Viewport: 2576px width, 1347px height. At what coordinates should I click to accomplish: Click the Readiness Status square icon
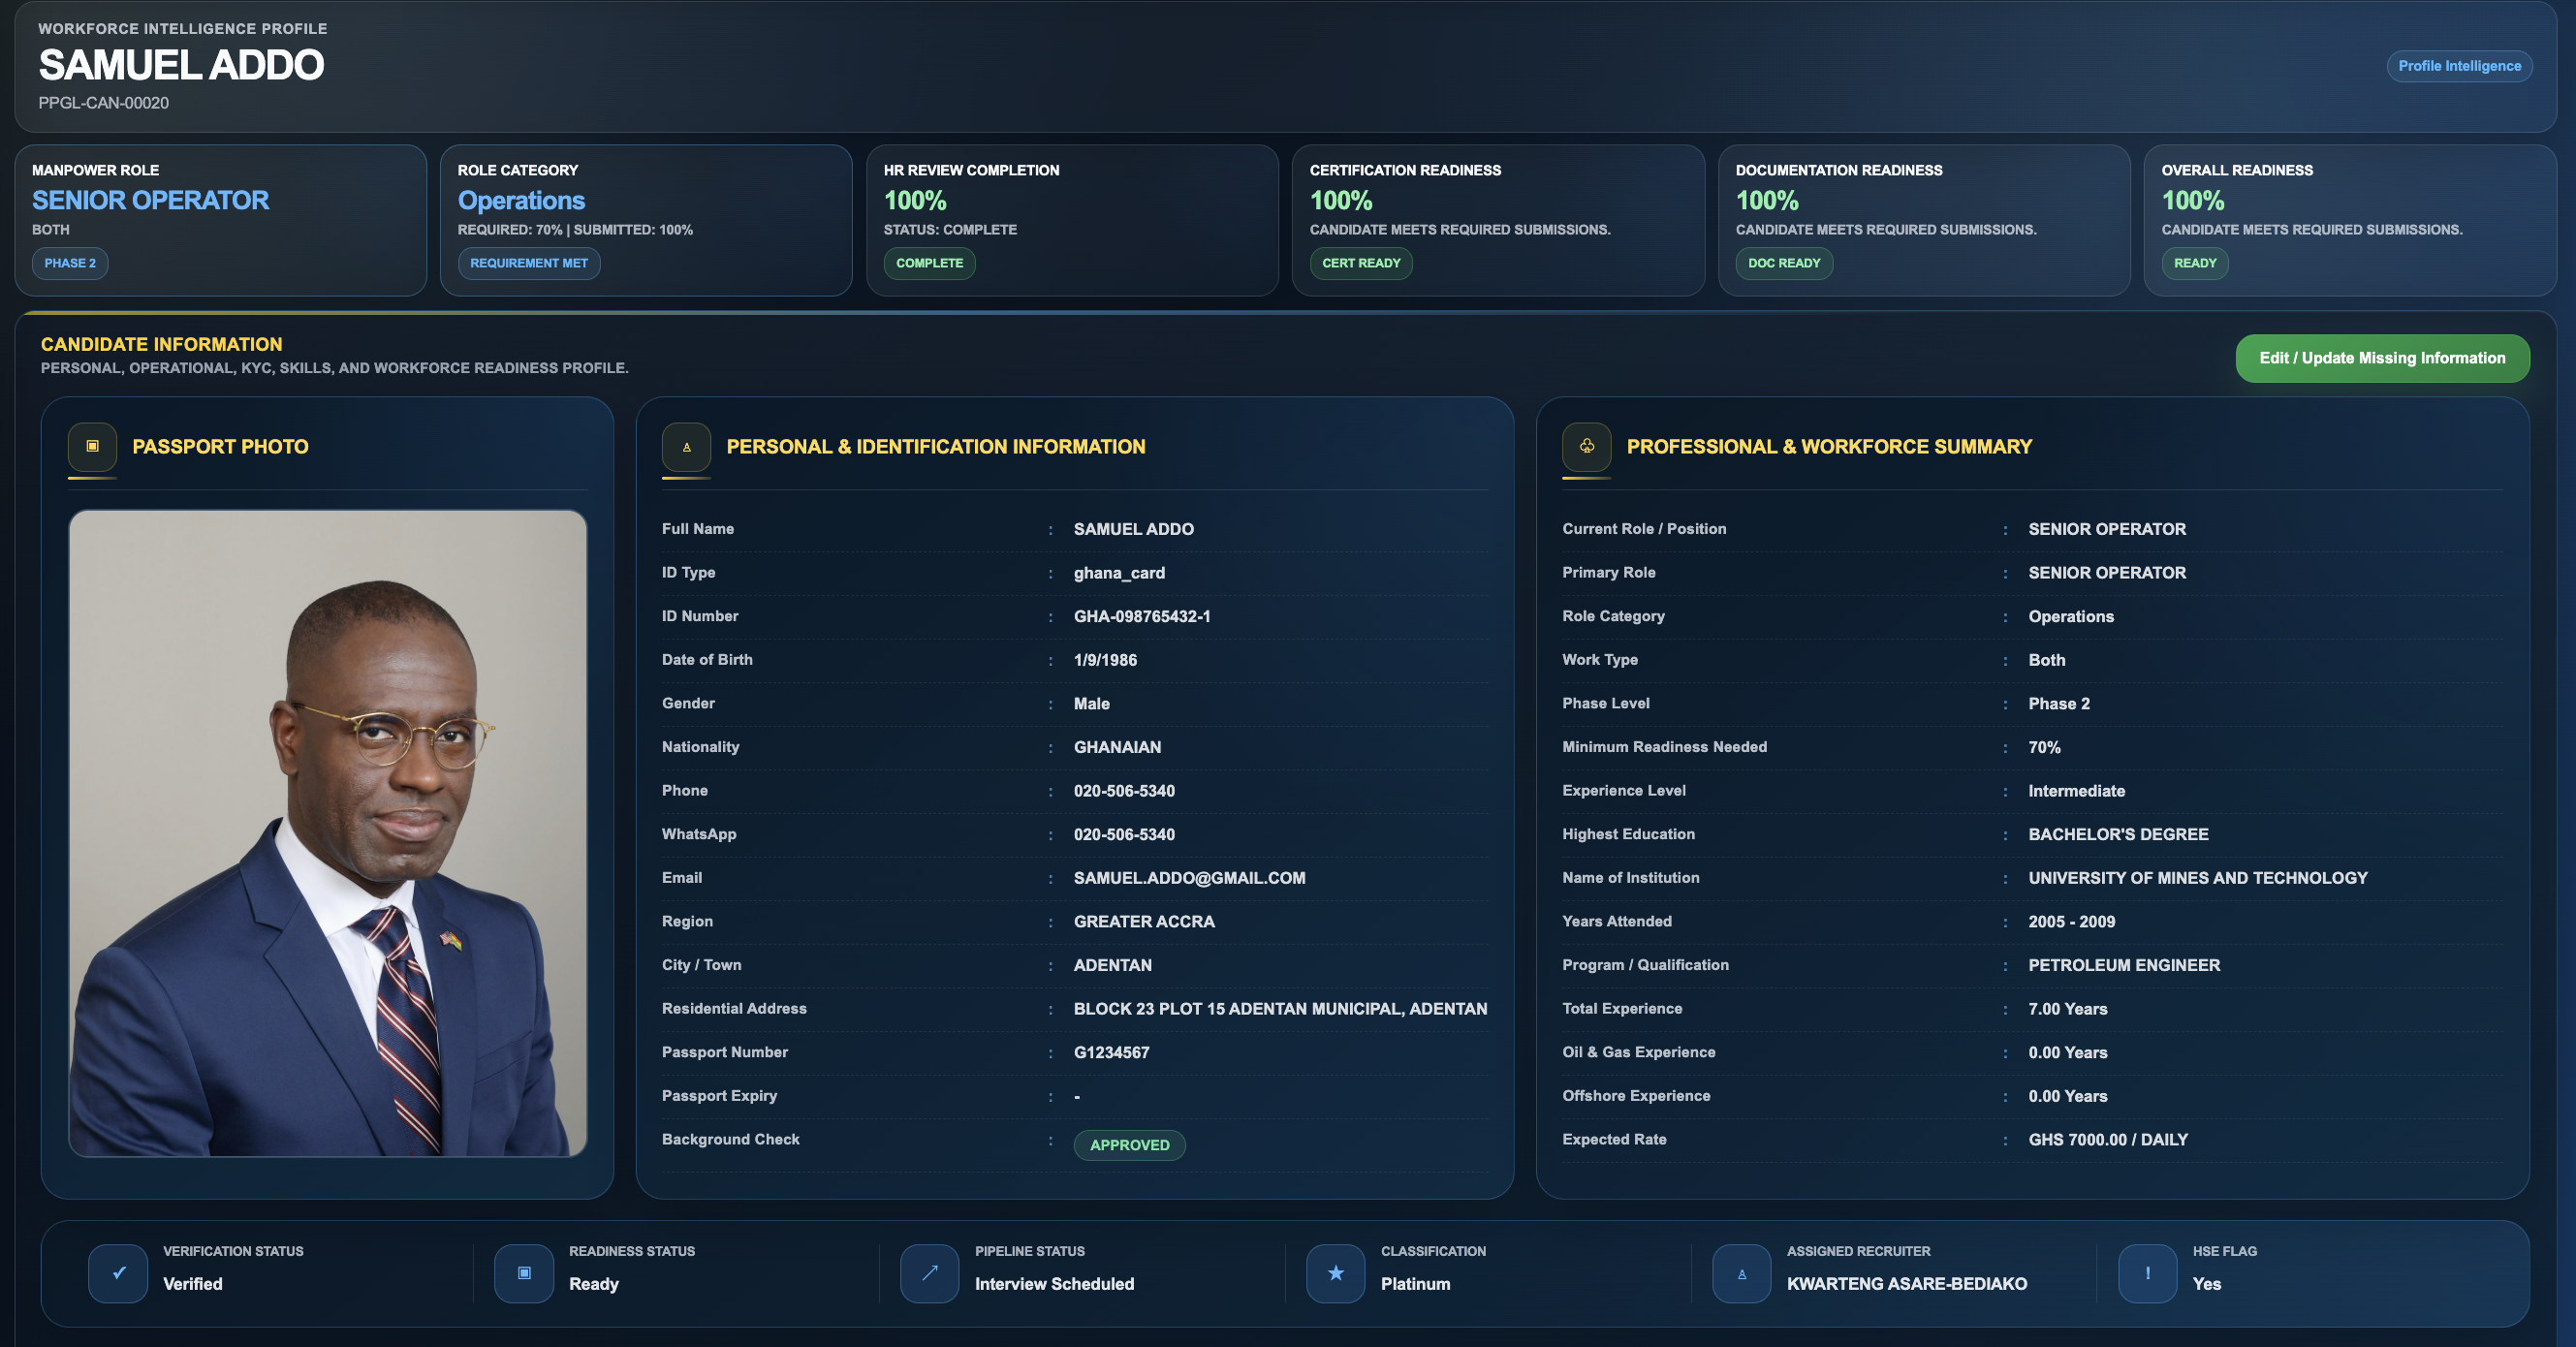pos(524,1273)
